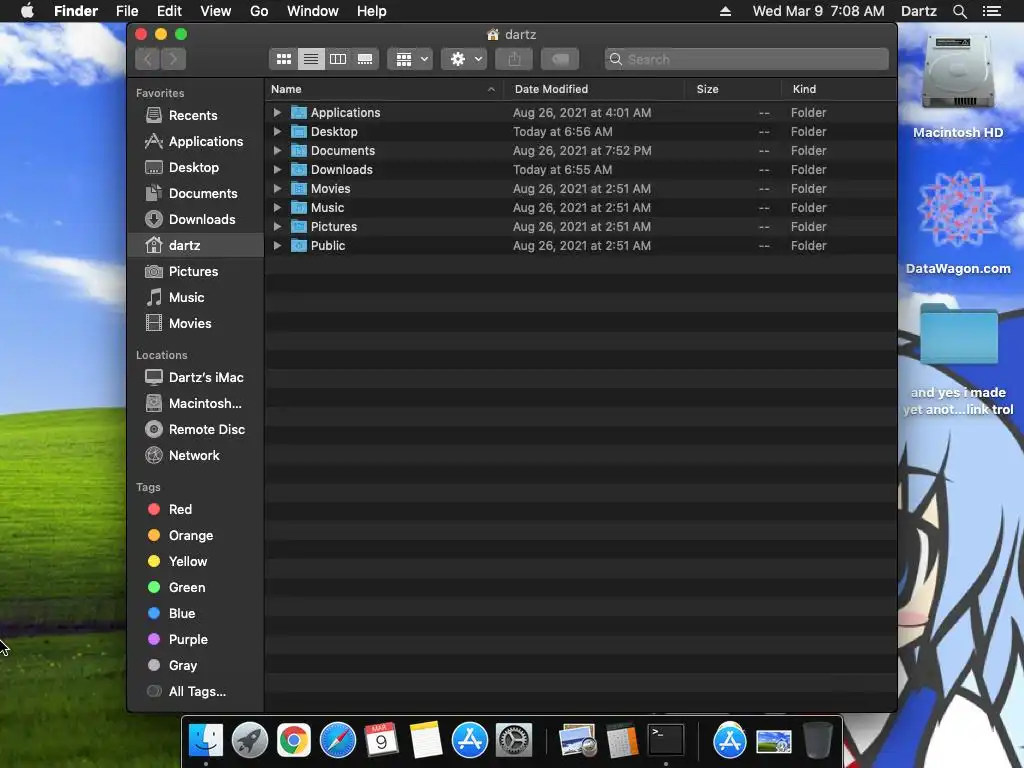Select Music in sidebar Favorites
1024x768 pixels.
tap(195, 297)
